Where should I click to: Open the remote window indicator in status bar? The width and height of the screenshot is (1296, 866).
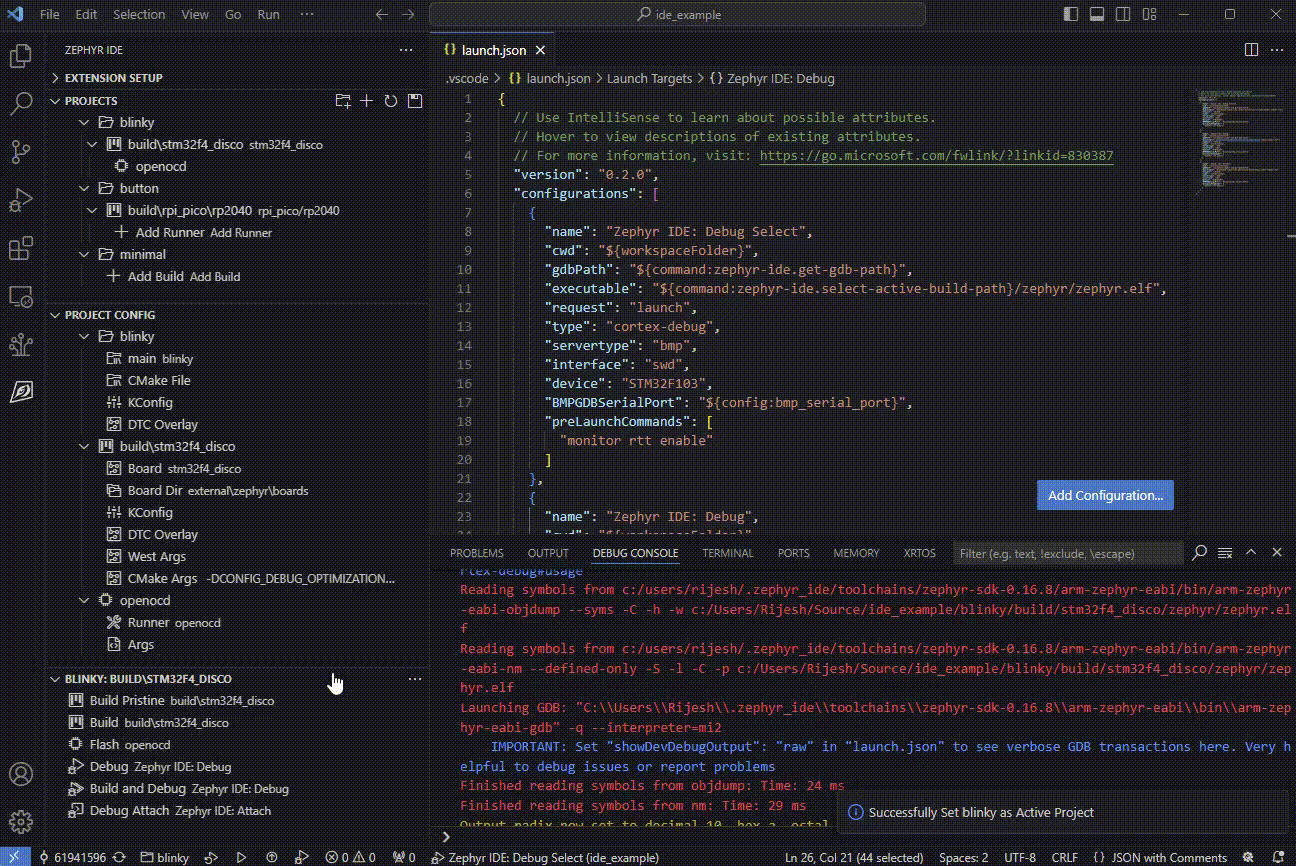click(x=14, y=857)
